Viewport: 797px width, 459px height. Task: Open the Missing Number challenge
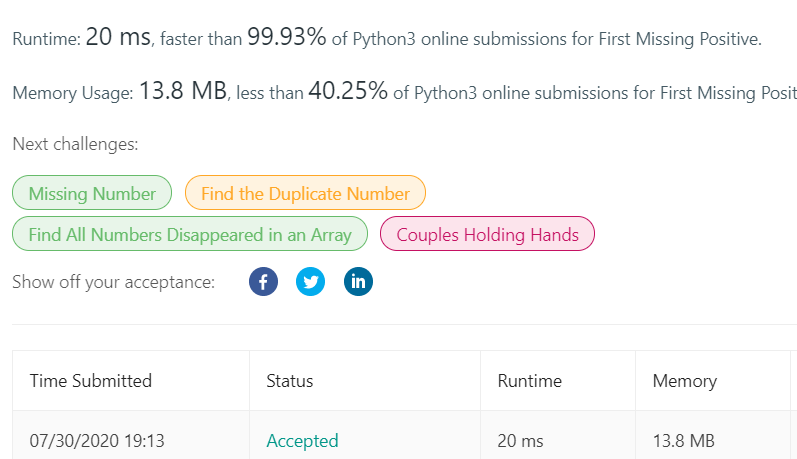(92, 193)
